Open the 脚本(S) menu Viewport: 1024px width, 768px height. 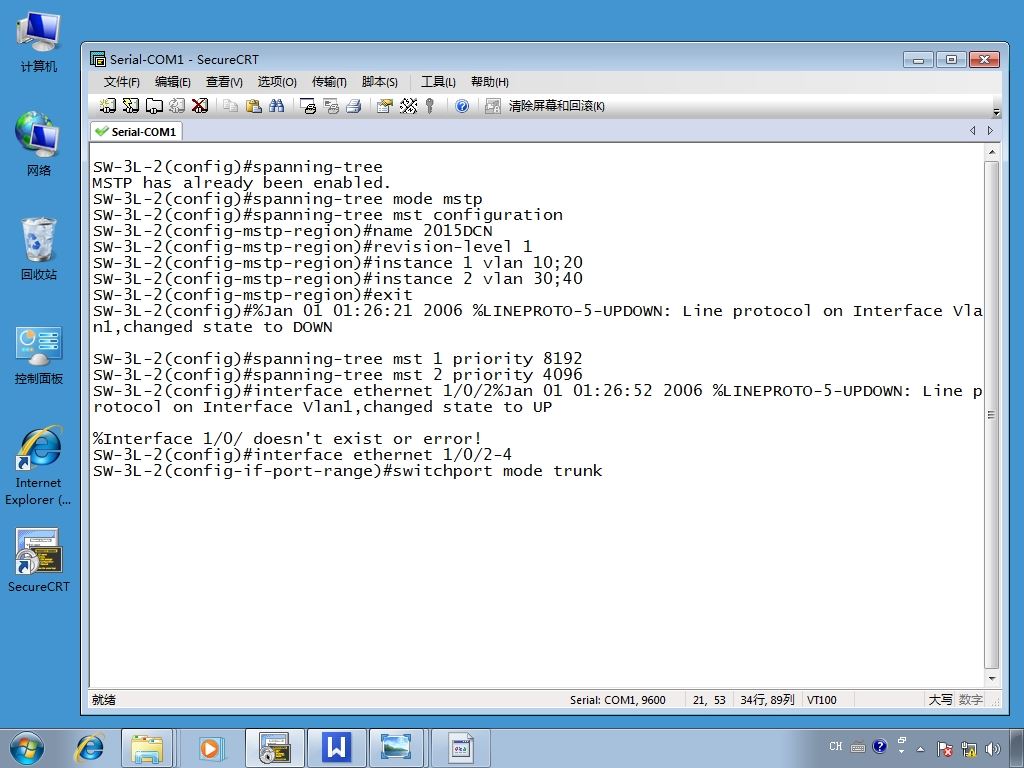pos(379,82)
